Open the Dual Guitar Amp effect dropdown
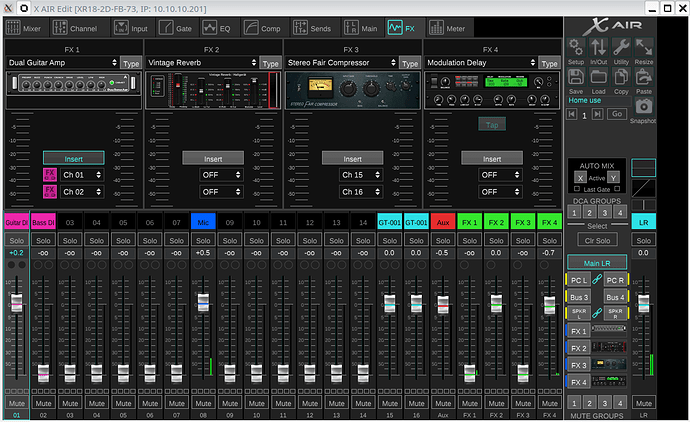690x422 pixels. coord(62,62)
